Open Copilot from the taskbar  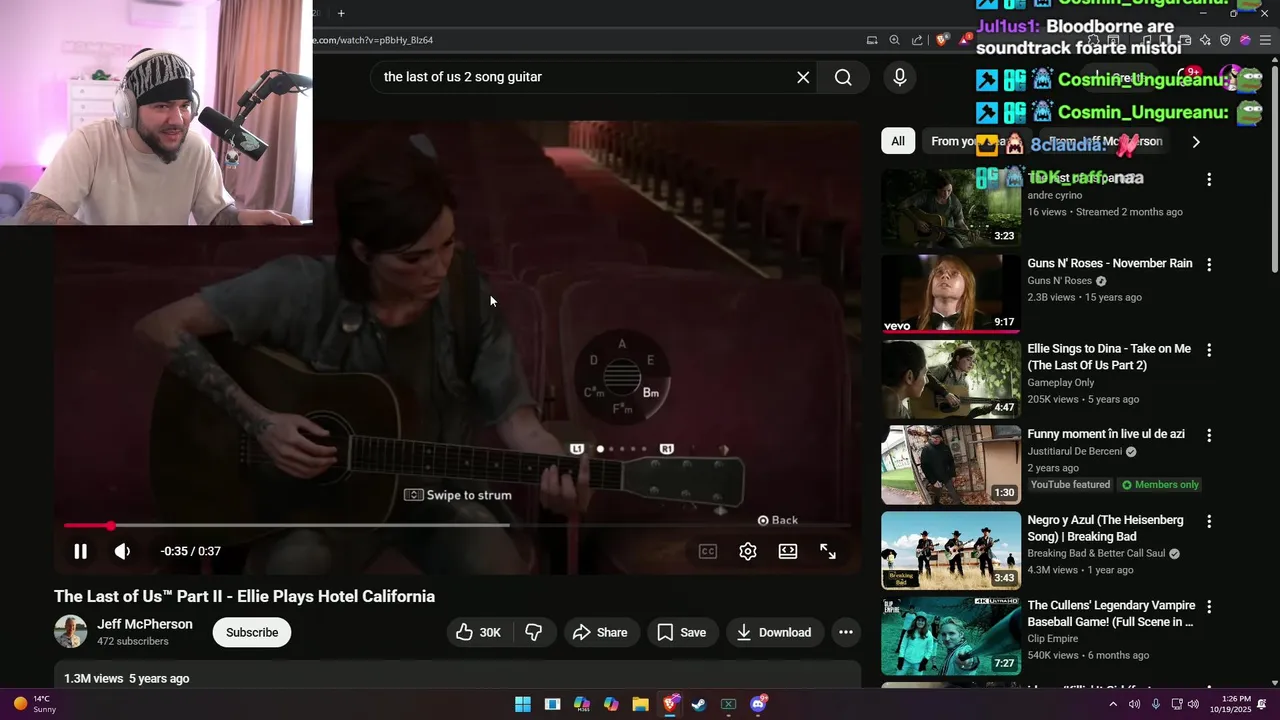[611, 704]
